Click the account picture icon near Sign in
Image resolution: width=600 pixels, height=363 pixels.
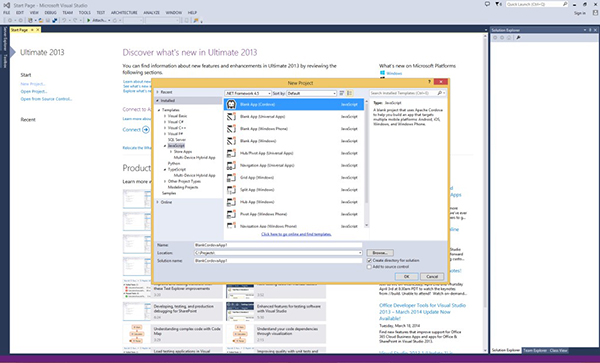coord(595,13)
